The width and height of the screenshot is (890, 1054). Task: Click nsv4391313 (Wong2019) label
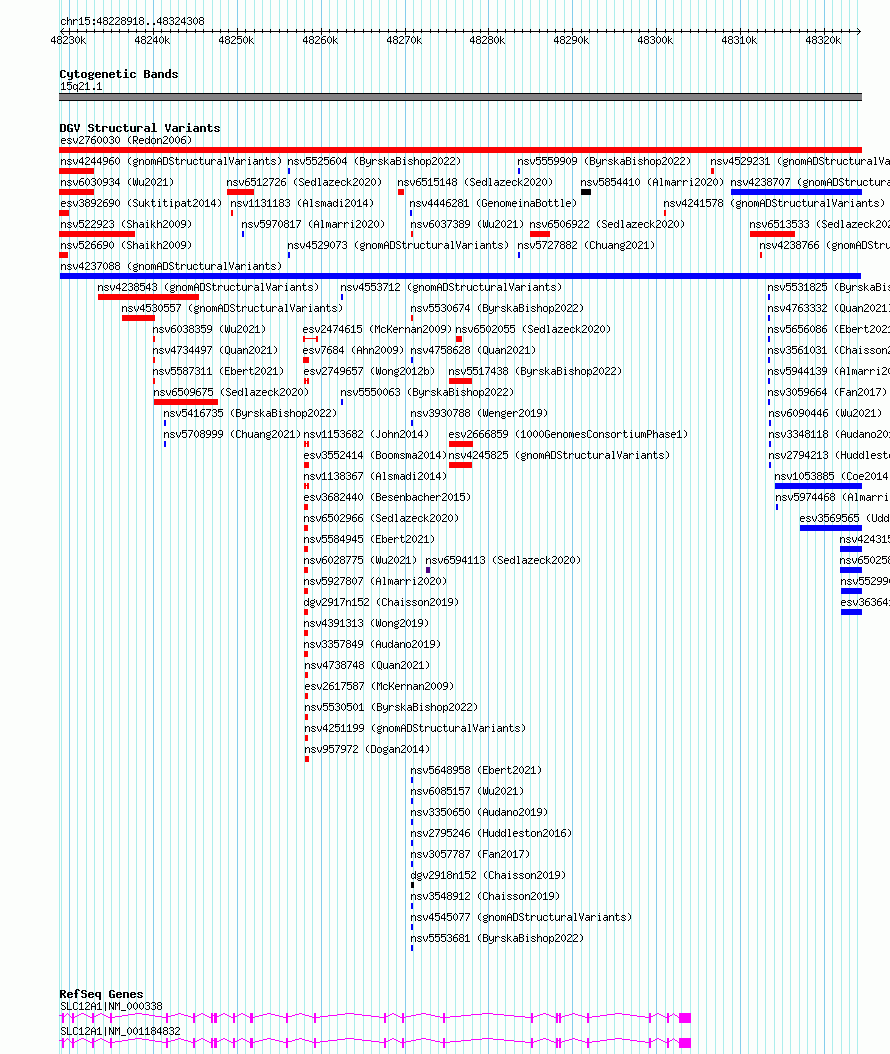coord(366,623)
